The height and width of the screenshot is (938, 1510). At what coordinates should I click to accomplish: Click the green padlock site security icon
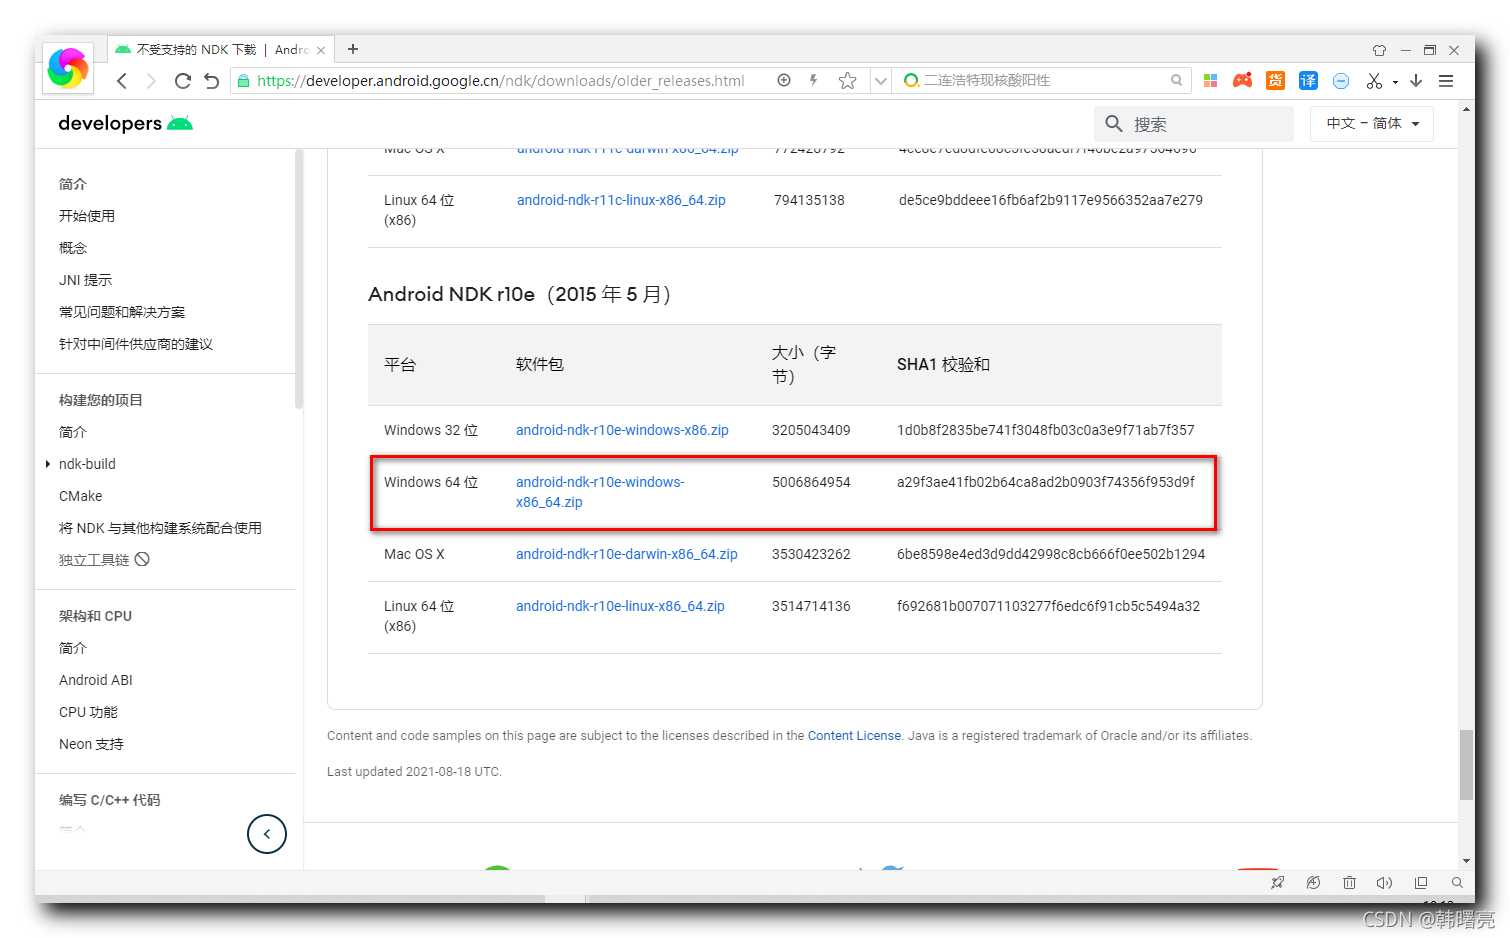coord(243,81)
